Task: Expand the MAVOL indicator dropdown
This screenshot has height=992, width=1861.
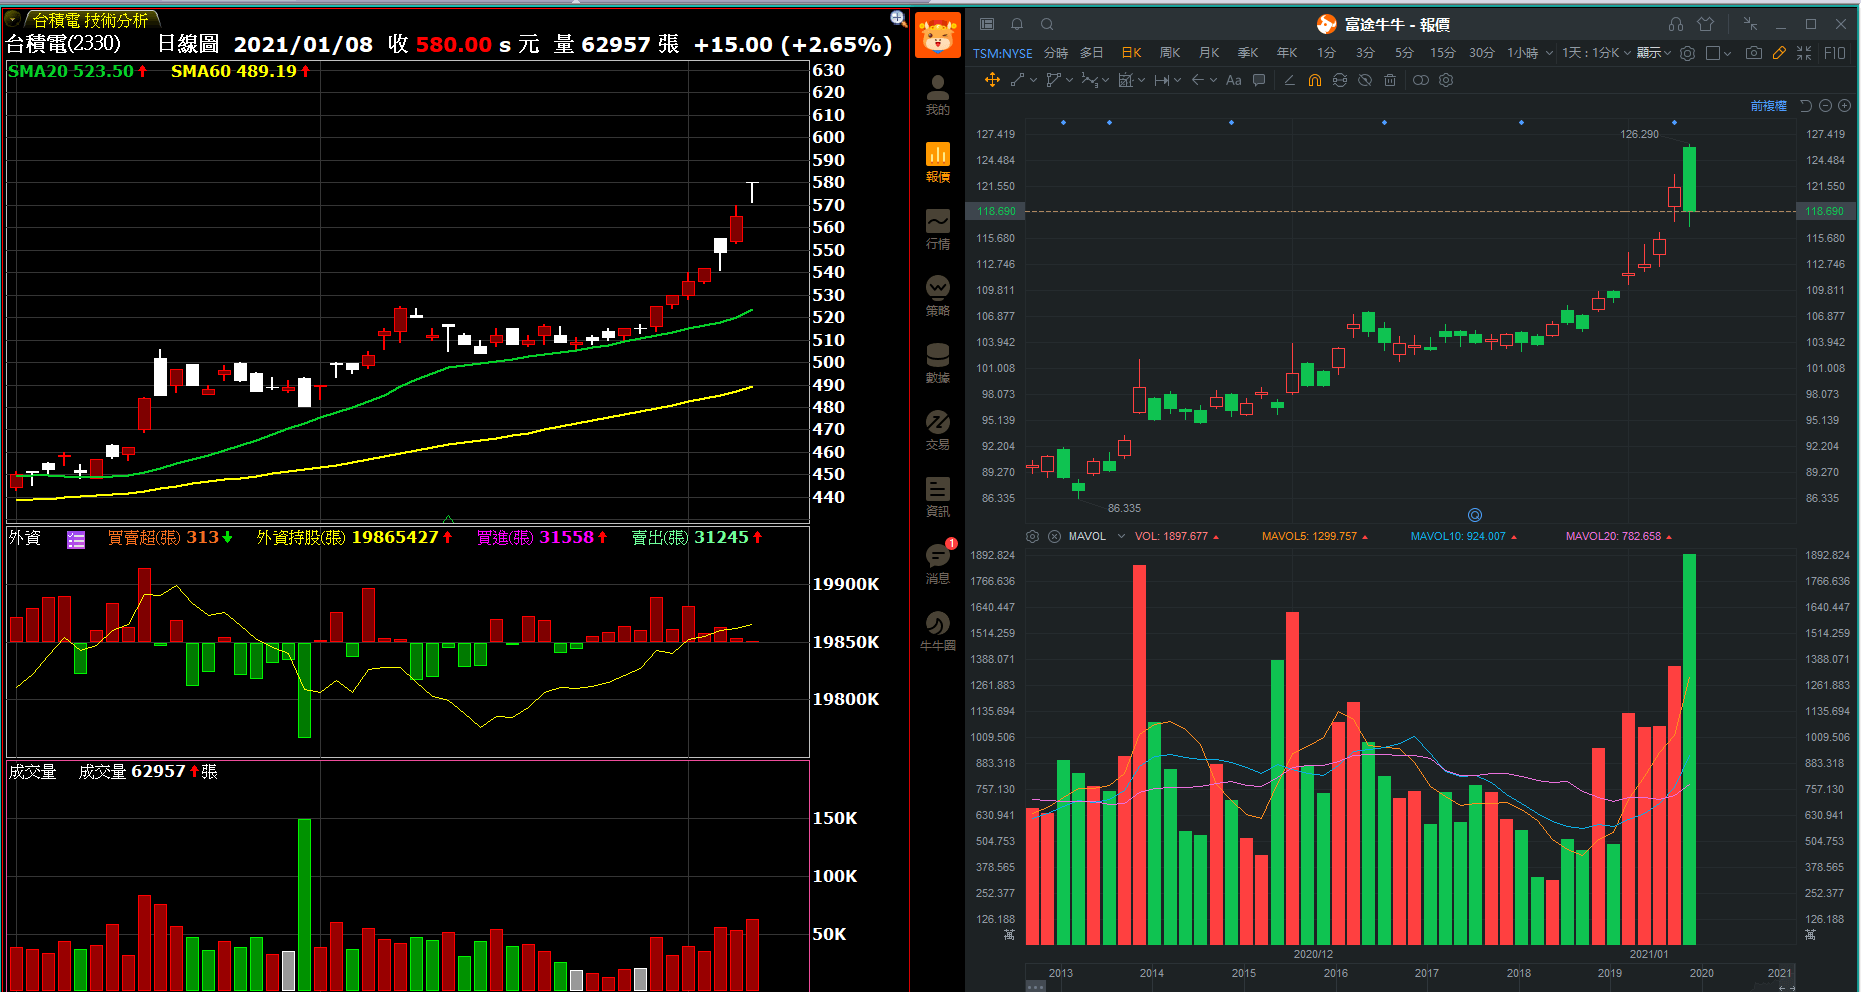Action: tap(1121, 537)
